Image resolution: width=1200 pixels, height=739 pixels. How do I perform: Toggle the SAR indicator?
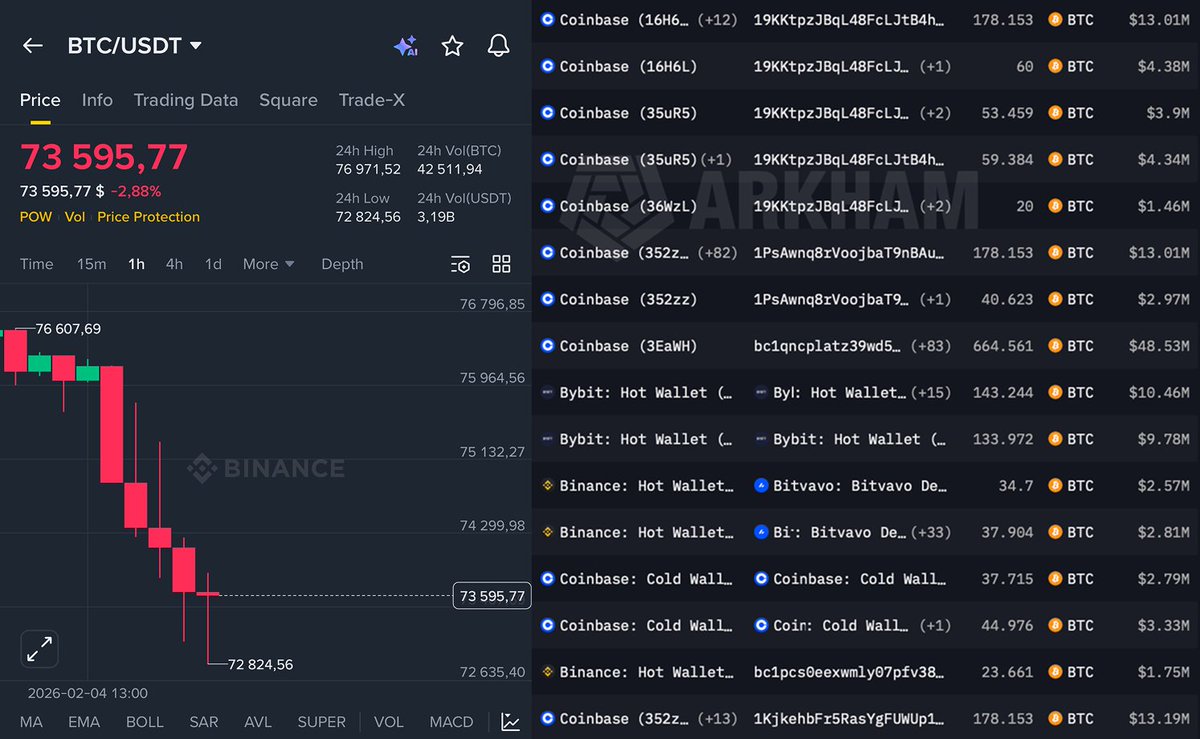pyautogui.click(x=204, y=722)
